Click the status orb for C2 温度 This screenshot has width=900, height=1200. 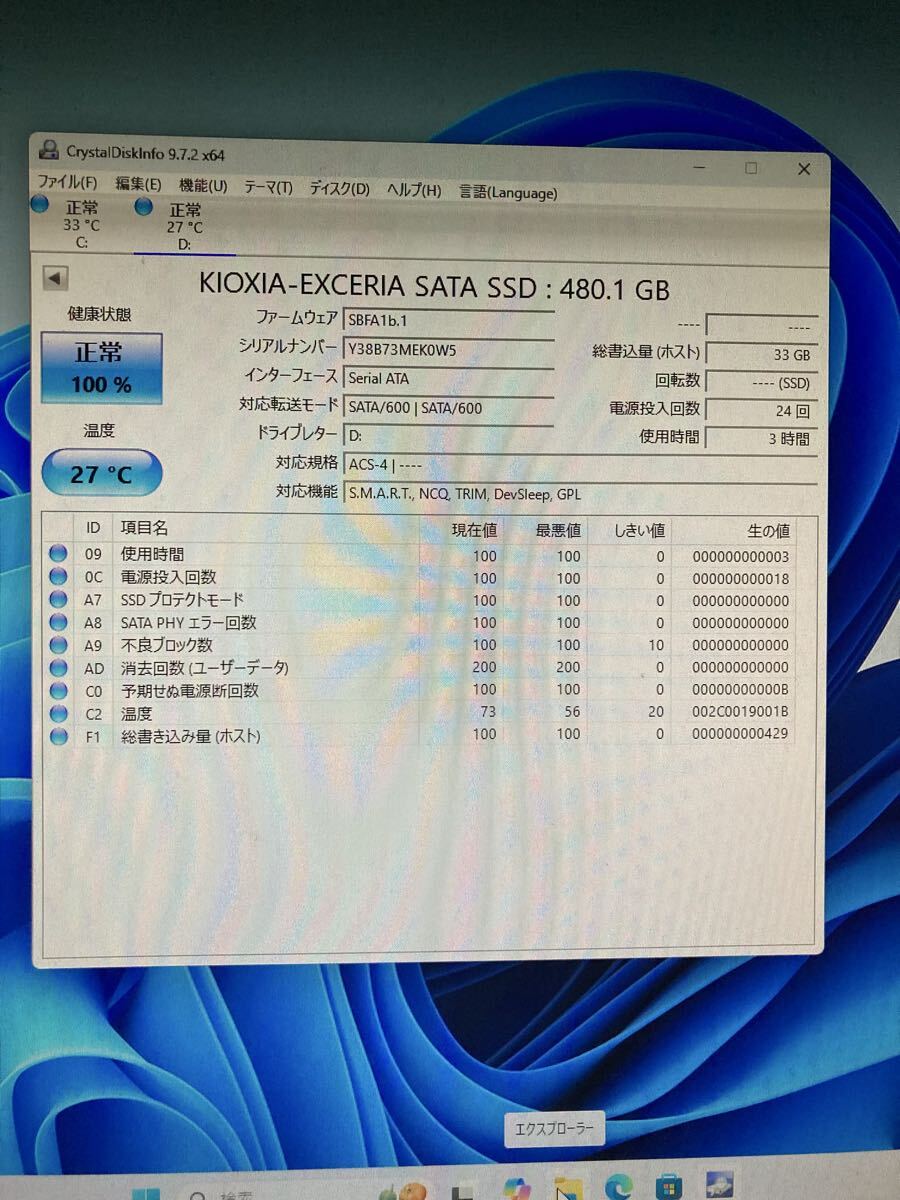(x=58, y=714)
